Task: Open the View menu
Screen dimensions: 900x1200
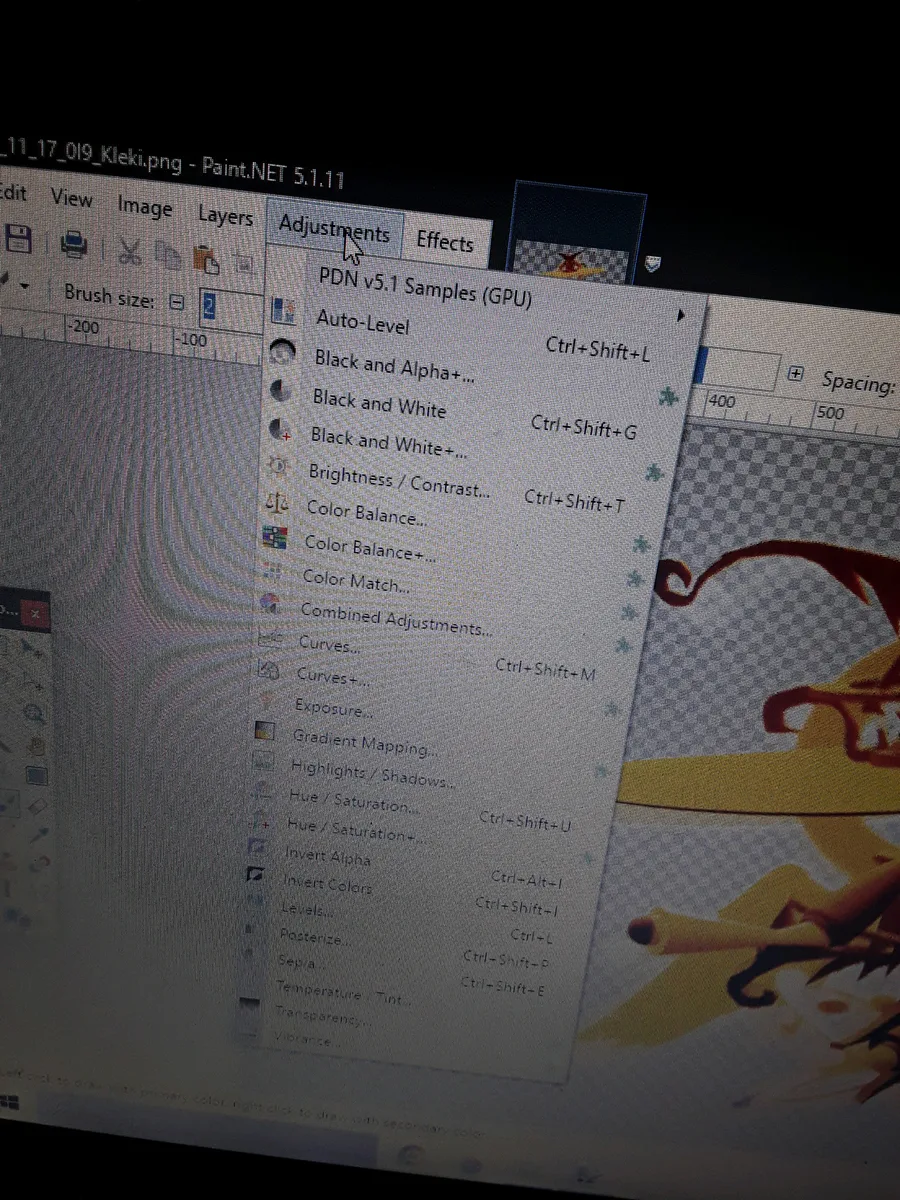Action: pos(71,198)
